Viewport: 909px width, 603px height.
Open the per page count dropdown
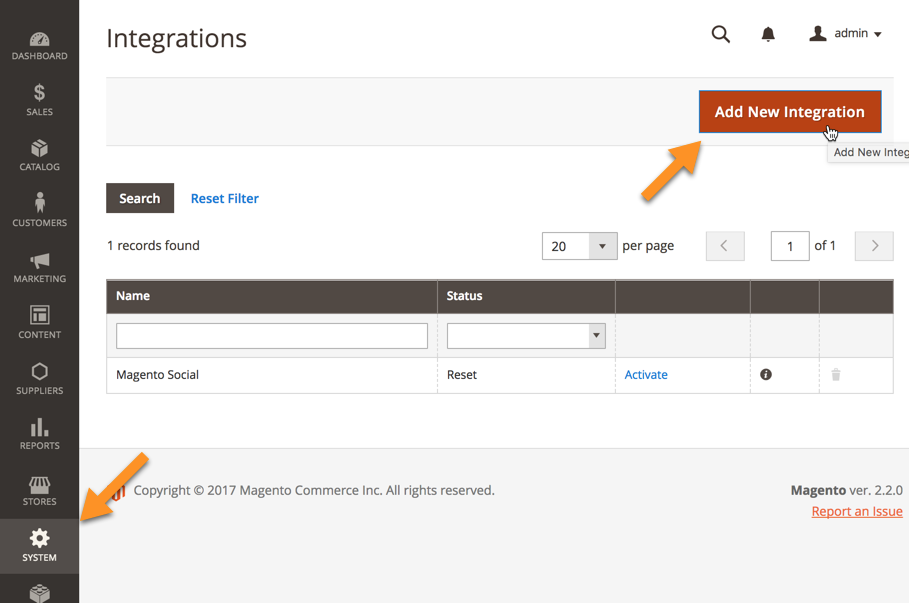coord(579,245)
